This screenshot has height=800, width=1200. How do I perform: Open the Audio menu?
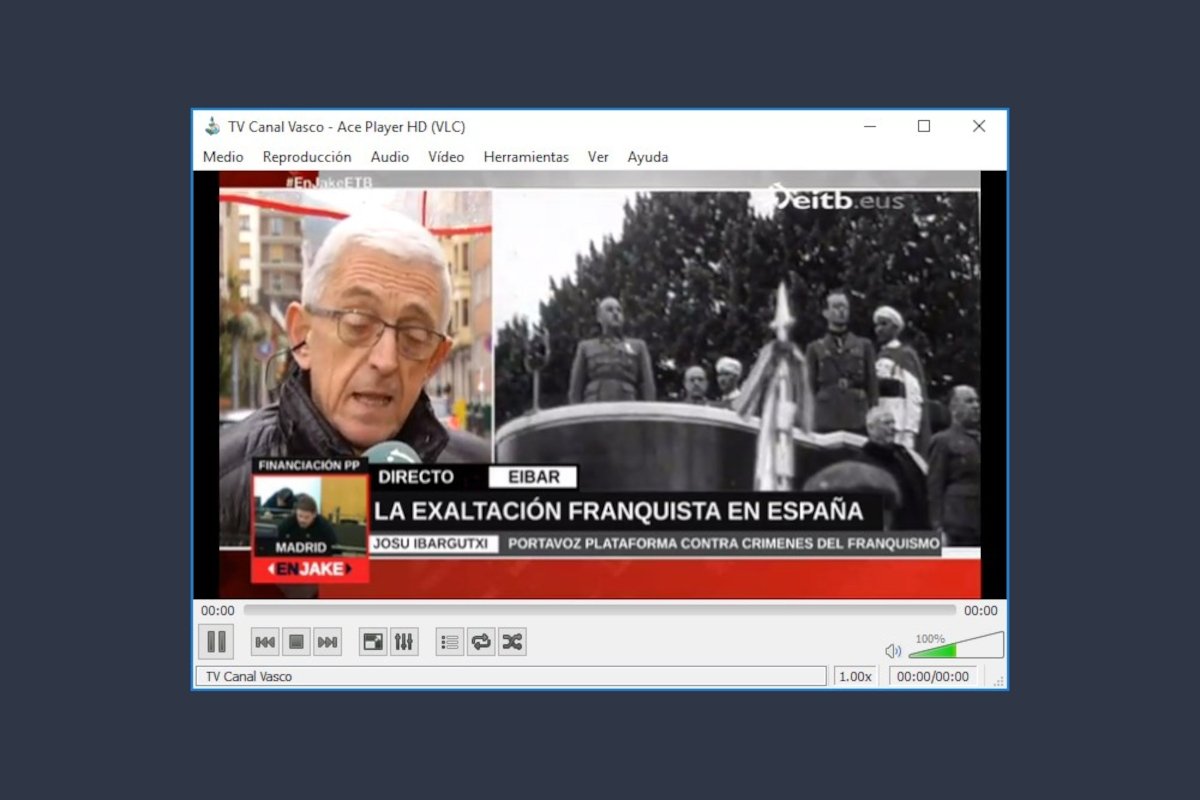pyautogui.click(x=390, y=157)
